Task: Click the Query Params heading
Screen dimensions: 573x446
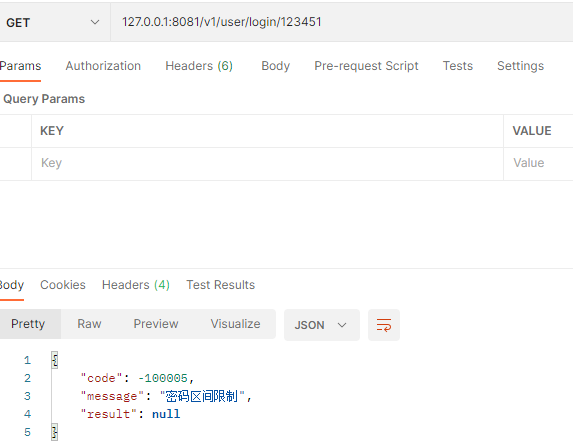Action: coord(44,99)
